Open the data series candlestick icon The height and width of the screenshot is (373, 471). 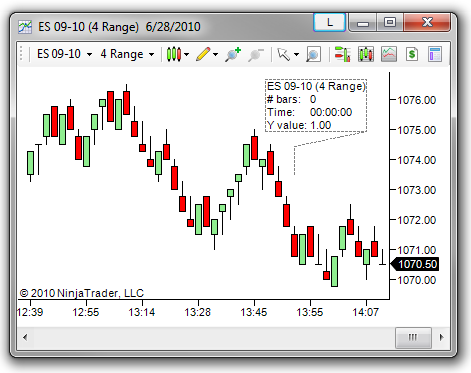click(x=366, y=54)
